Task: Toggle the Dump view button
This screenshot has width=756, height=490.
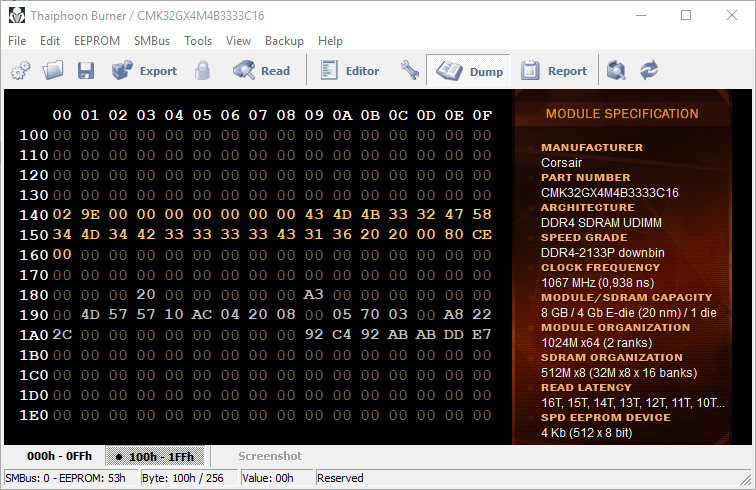Action: pos(468,71)
